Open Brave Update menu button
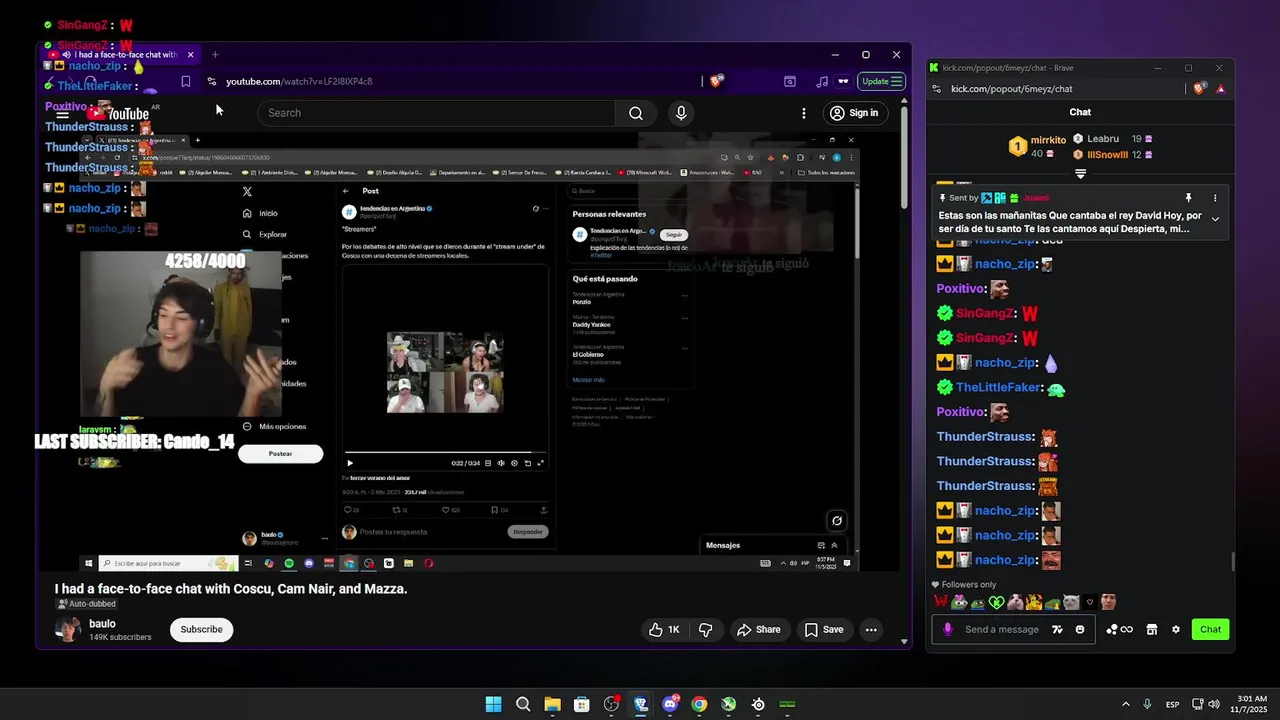The width and height of the screenshot is (1280, 720). 882,81
